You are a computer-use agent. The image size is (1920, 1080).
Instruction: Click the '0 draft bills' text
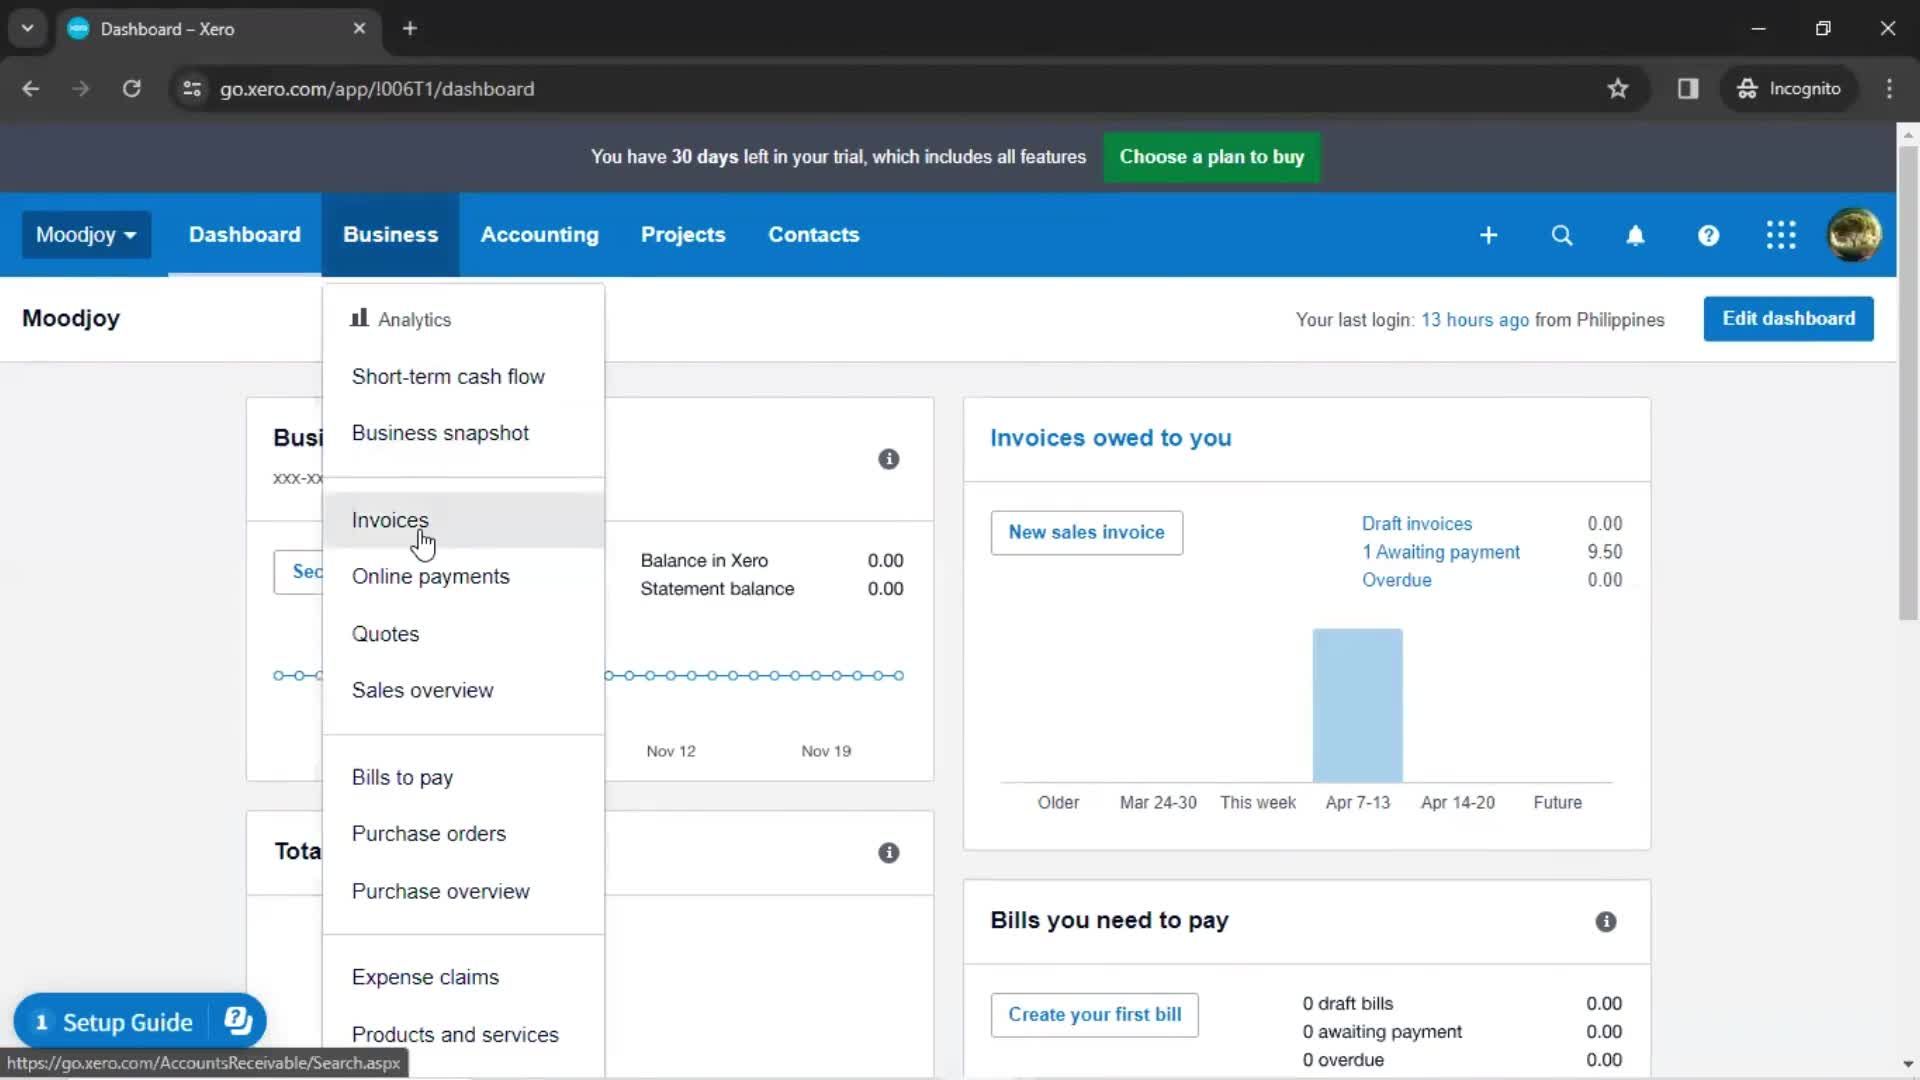click(1347, 1004)
